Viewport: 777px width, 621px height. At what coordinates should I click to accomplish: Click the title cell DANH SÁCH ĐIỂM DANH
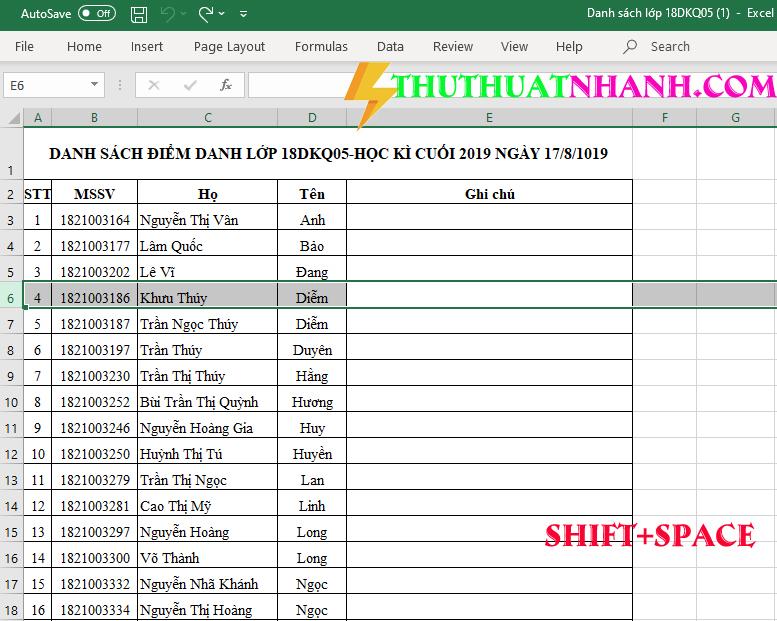[x=328, y=154]
